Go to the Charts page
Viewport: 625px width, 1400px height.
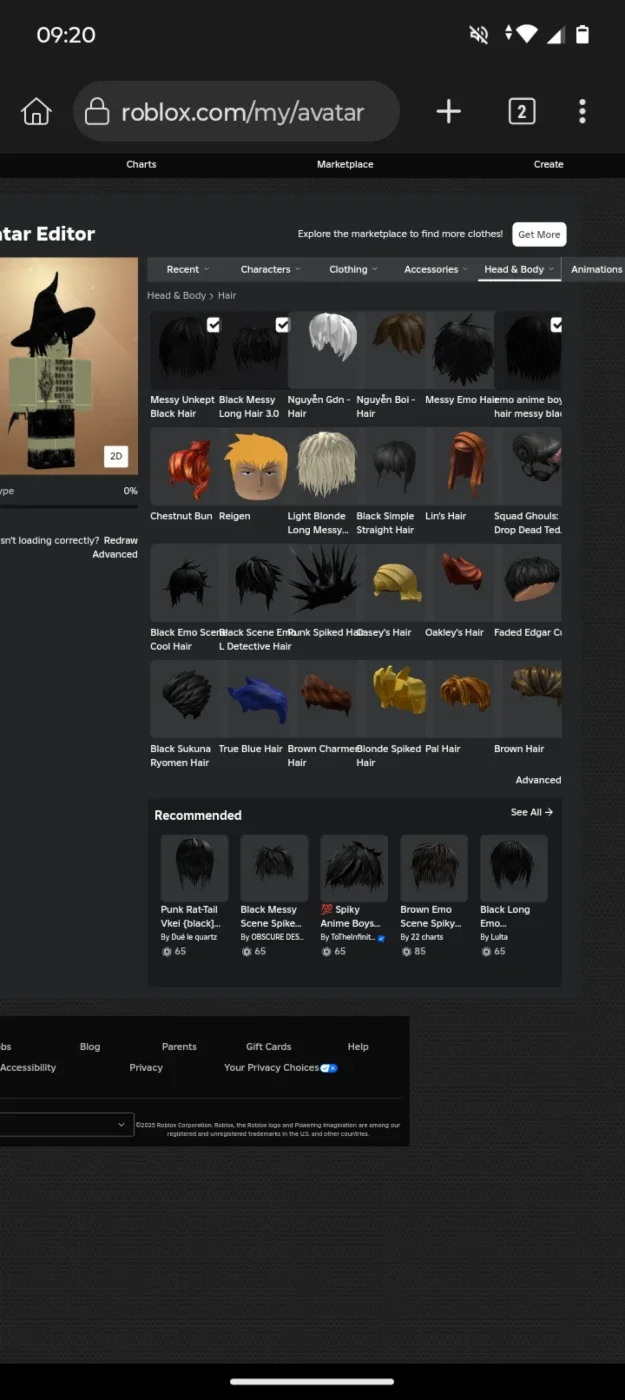pyautogui.click(x=141, y=164)
